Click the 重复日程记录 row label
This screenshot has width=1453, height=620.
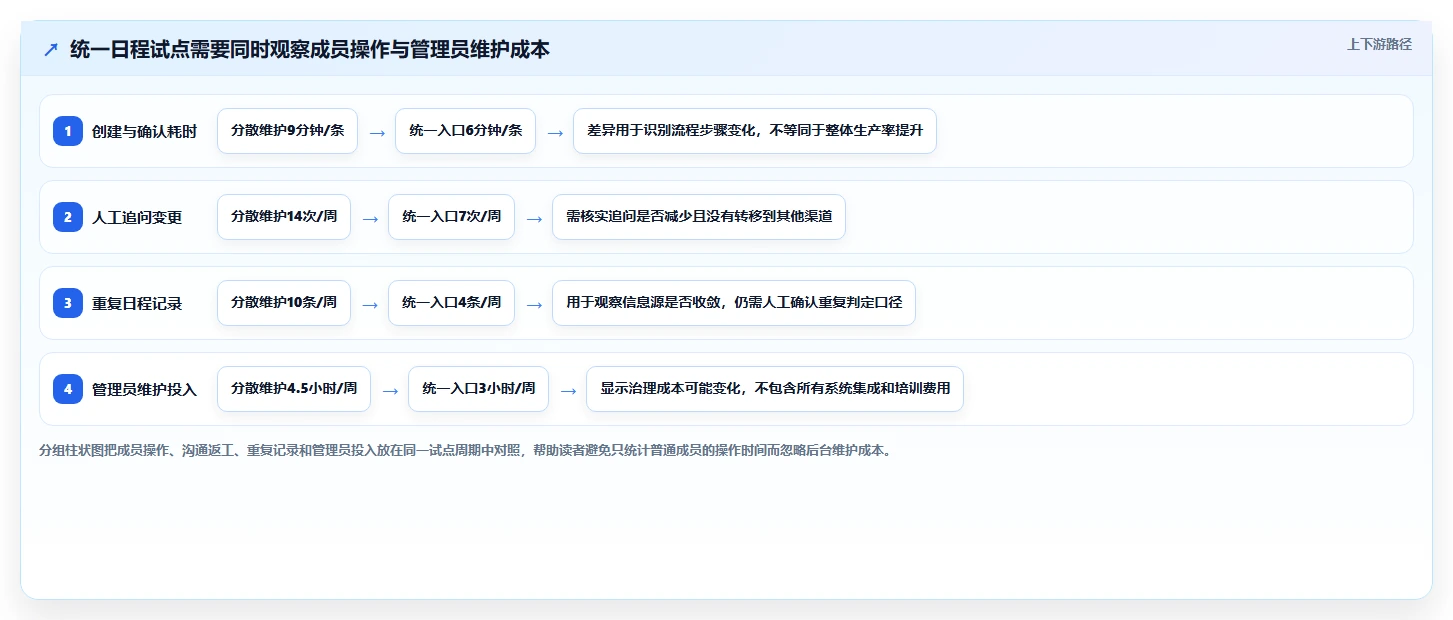click(137, 303)
